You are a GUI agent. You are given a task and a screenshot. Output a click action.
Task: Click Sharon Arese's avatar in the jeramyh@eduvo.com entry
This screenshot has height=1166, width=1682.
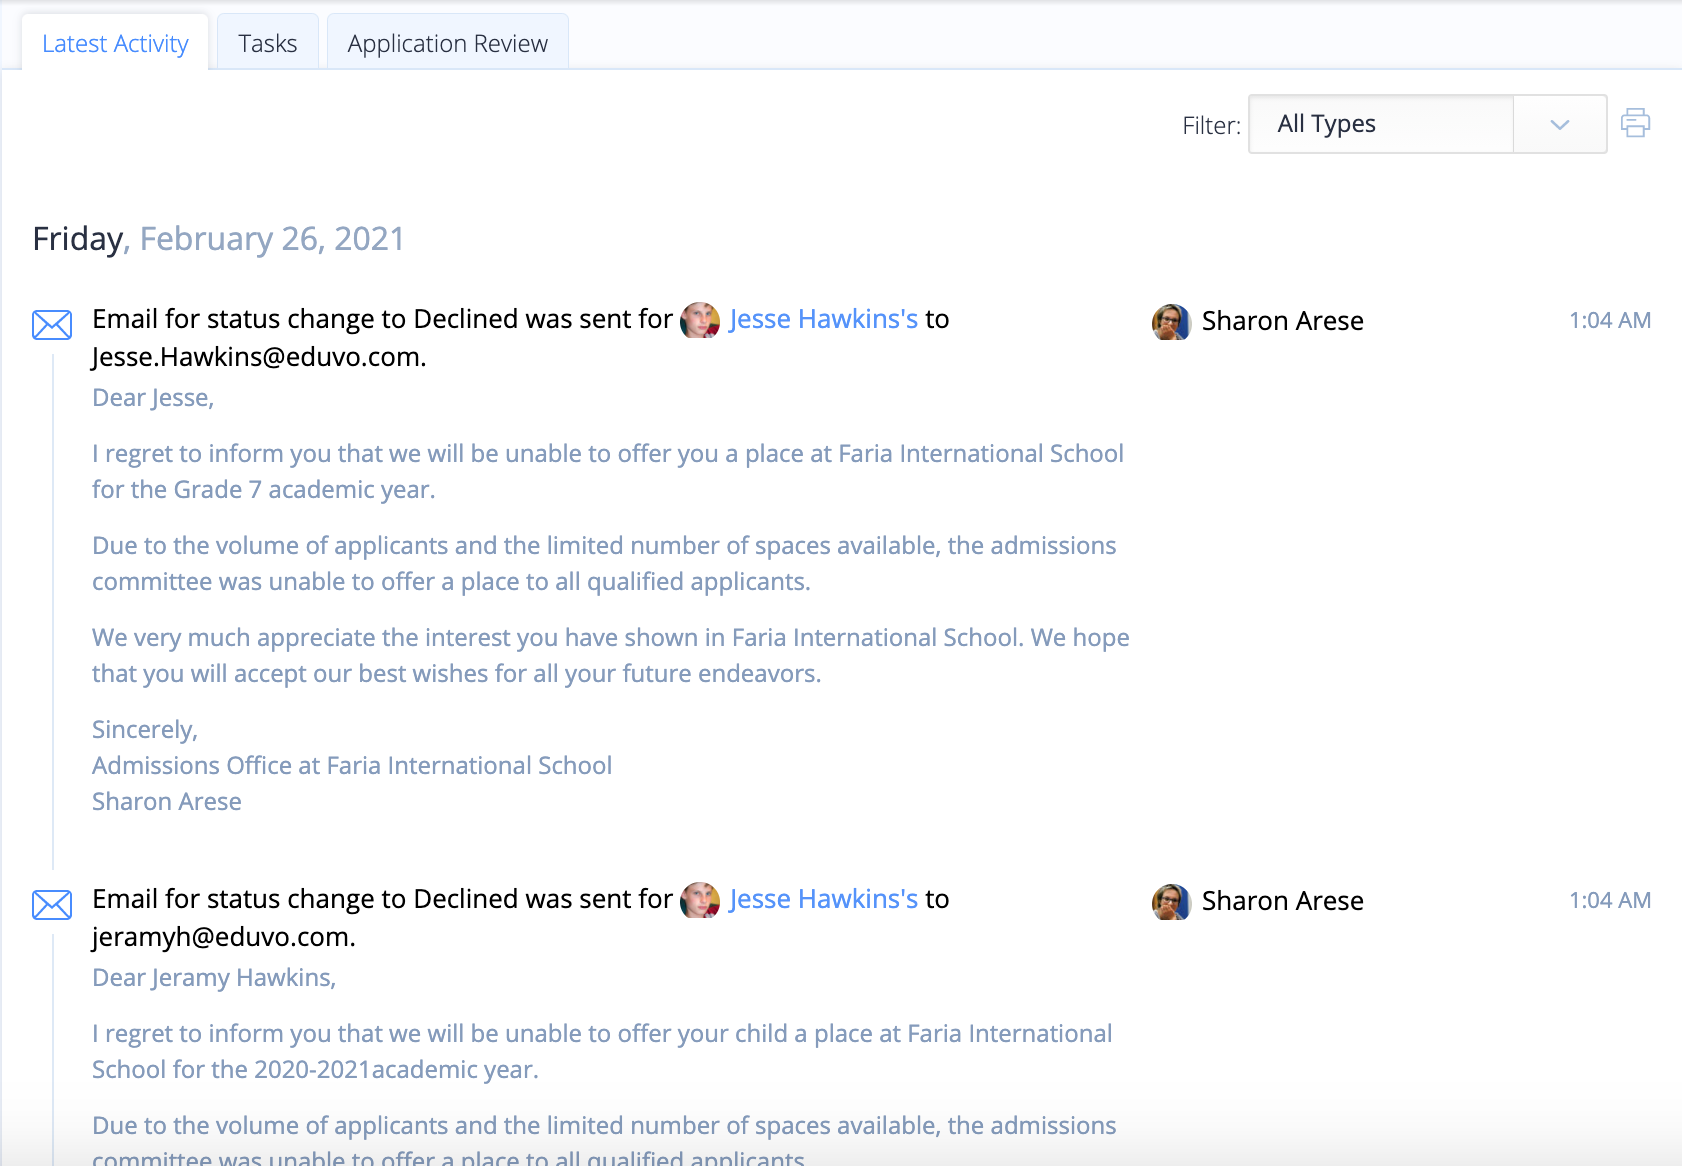click(1171, 902)
